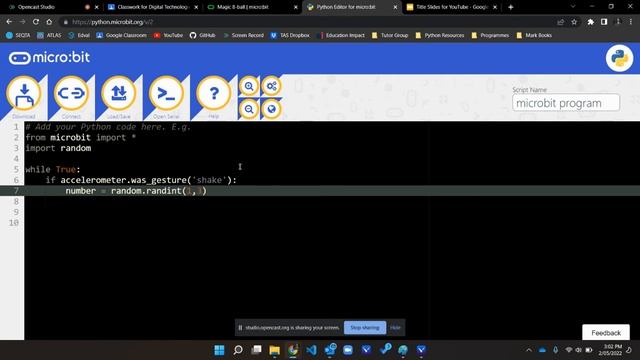This screenshot has width=640, height=360.
Task: Click Stop sharing button
Action: pos(365,327)
